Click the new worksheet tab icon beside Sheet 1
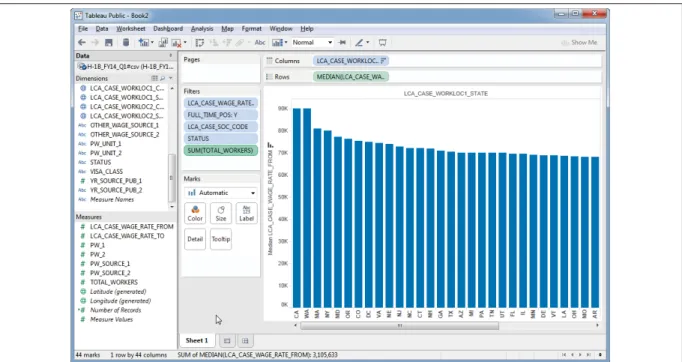This screenshot has width=682, height=362. pos(227,341)
